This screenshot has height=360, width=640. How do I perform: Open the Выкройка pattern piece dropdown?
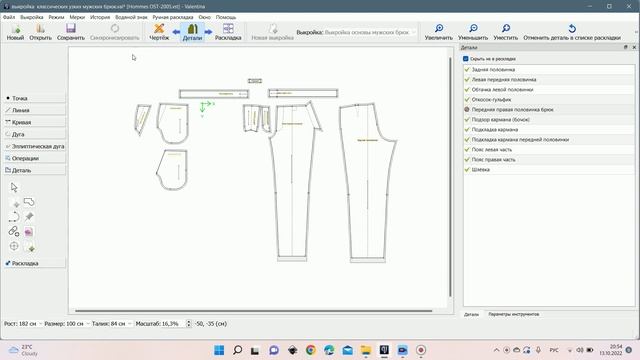(x=371, y=32)
